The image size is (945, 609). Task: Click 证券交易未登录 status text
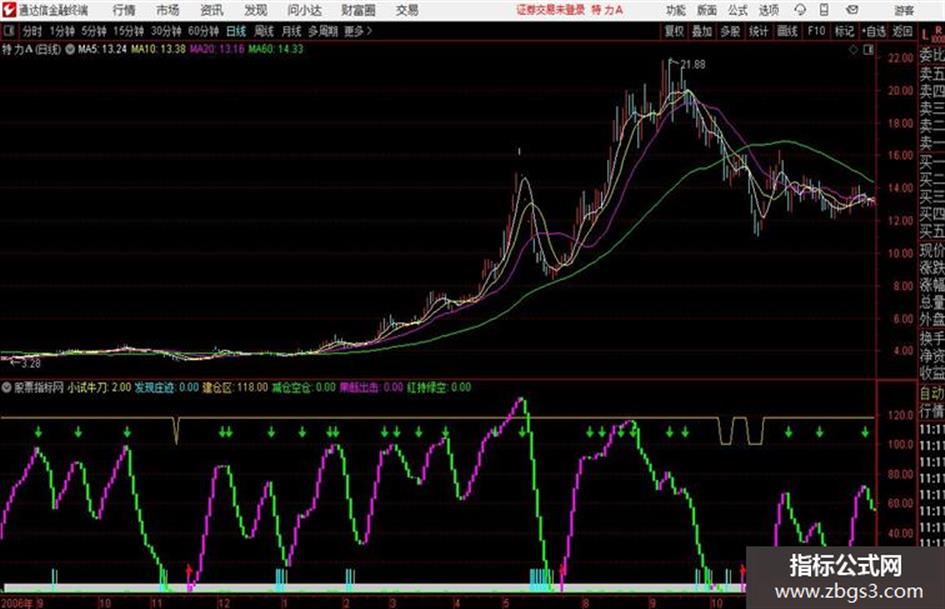click(551, 10)
